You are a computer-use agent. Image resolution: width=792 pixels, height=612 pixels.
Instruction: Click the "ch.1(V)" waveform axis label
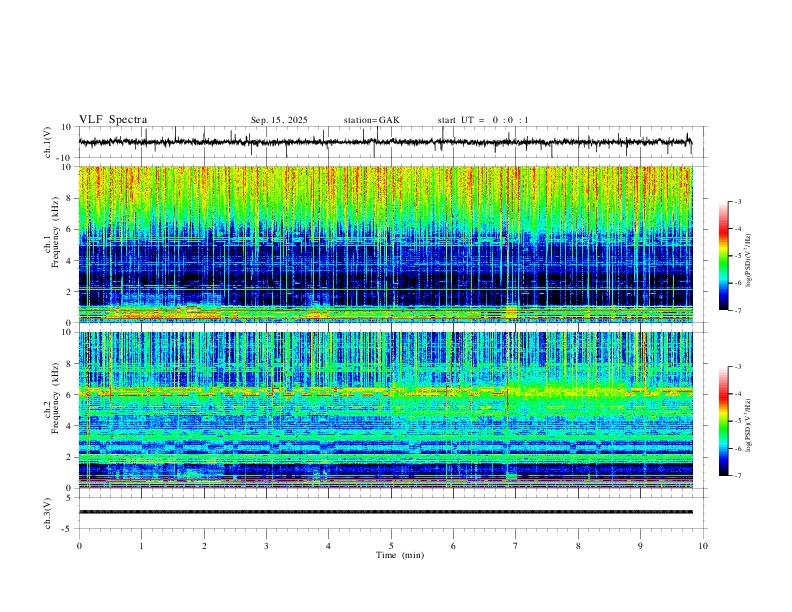point(48,142)
